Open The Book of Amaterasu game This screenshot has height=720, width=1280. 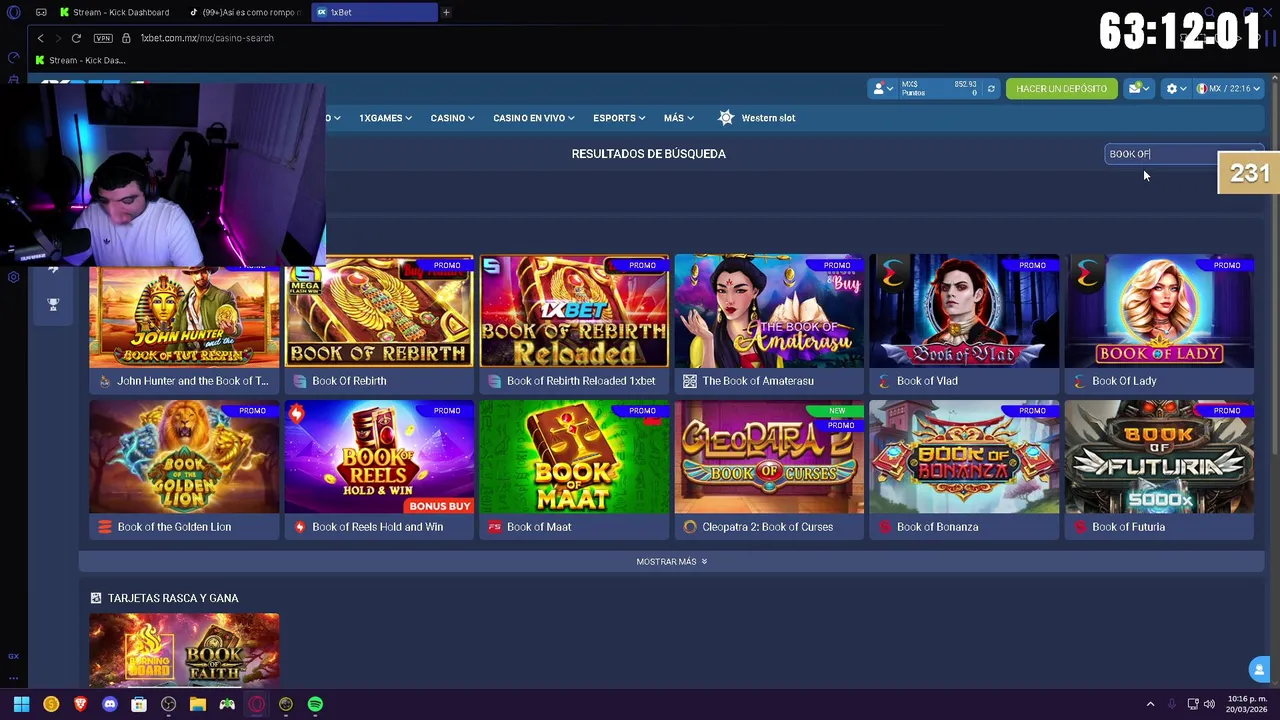pyautogui.click(x=769, y=311)
